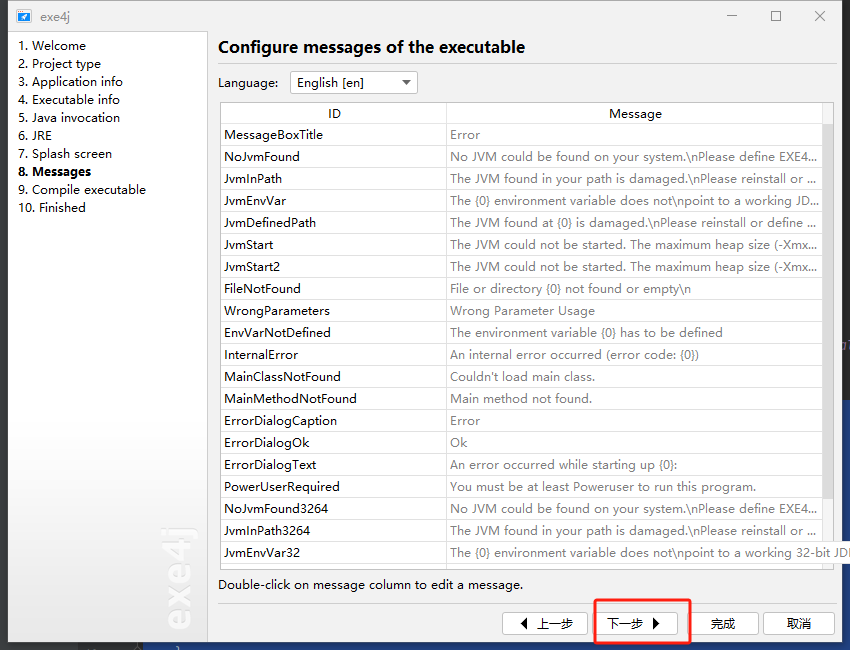Select the WrongParameters ID cell
850x650 pixels.
pos(333,311)
